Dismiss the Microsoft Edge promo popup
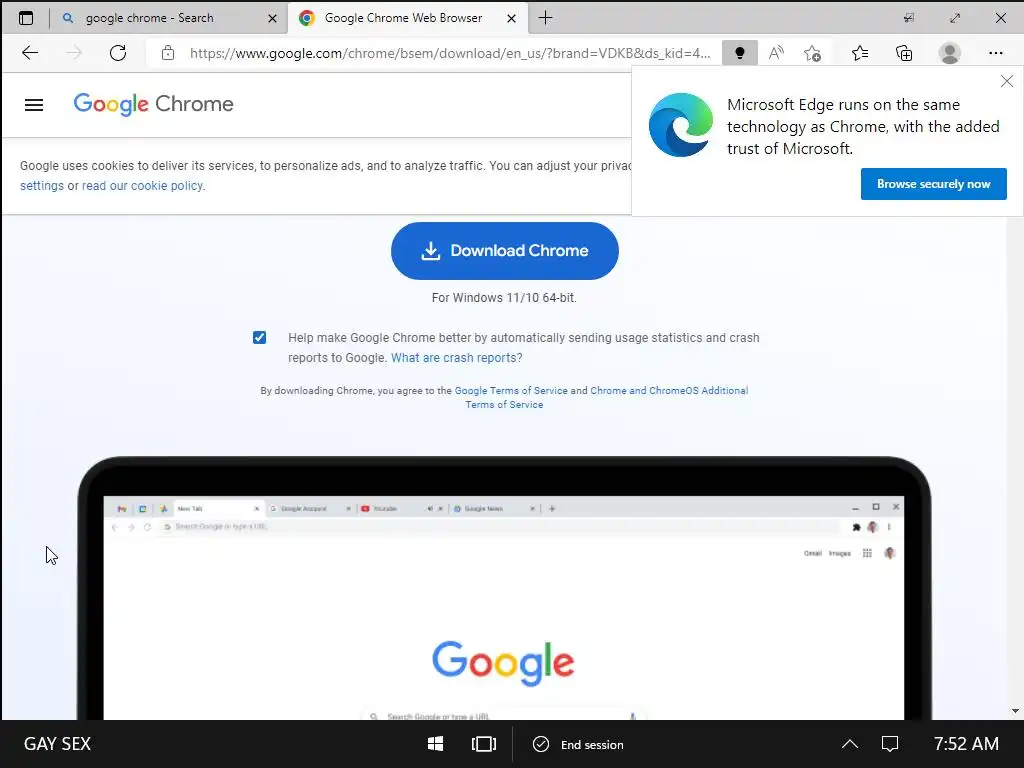The width and height of the screenshot is (1024, 768). [1006, 81]
